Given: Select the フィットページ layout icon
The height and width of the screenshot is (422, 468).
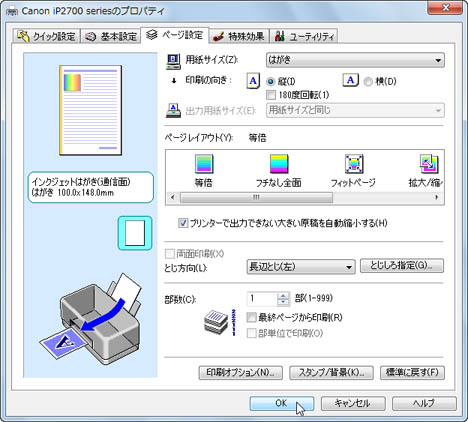Looking at the screenshot, I should click(354, 164).
